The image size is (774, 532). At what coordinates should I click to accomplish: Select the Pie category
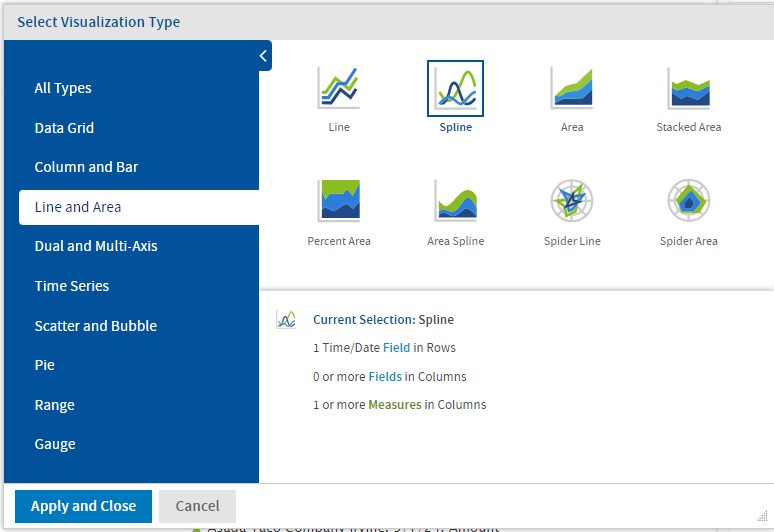pyautogui.click(x=44, y=365)
